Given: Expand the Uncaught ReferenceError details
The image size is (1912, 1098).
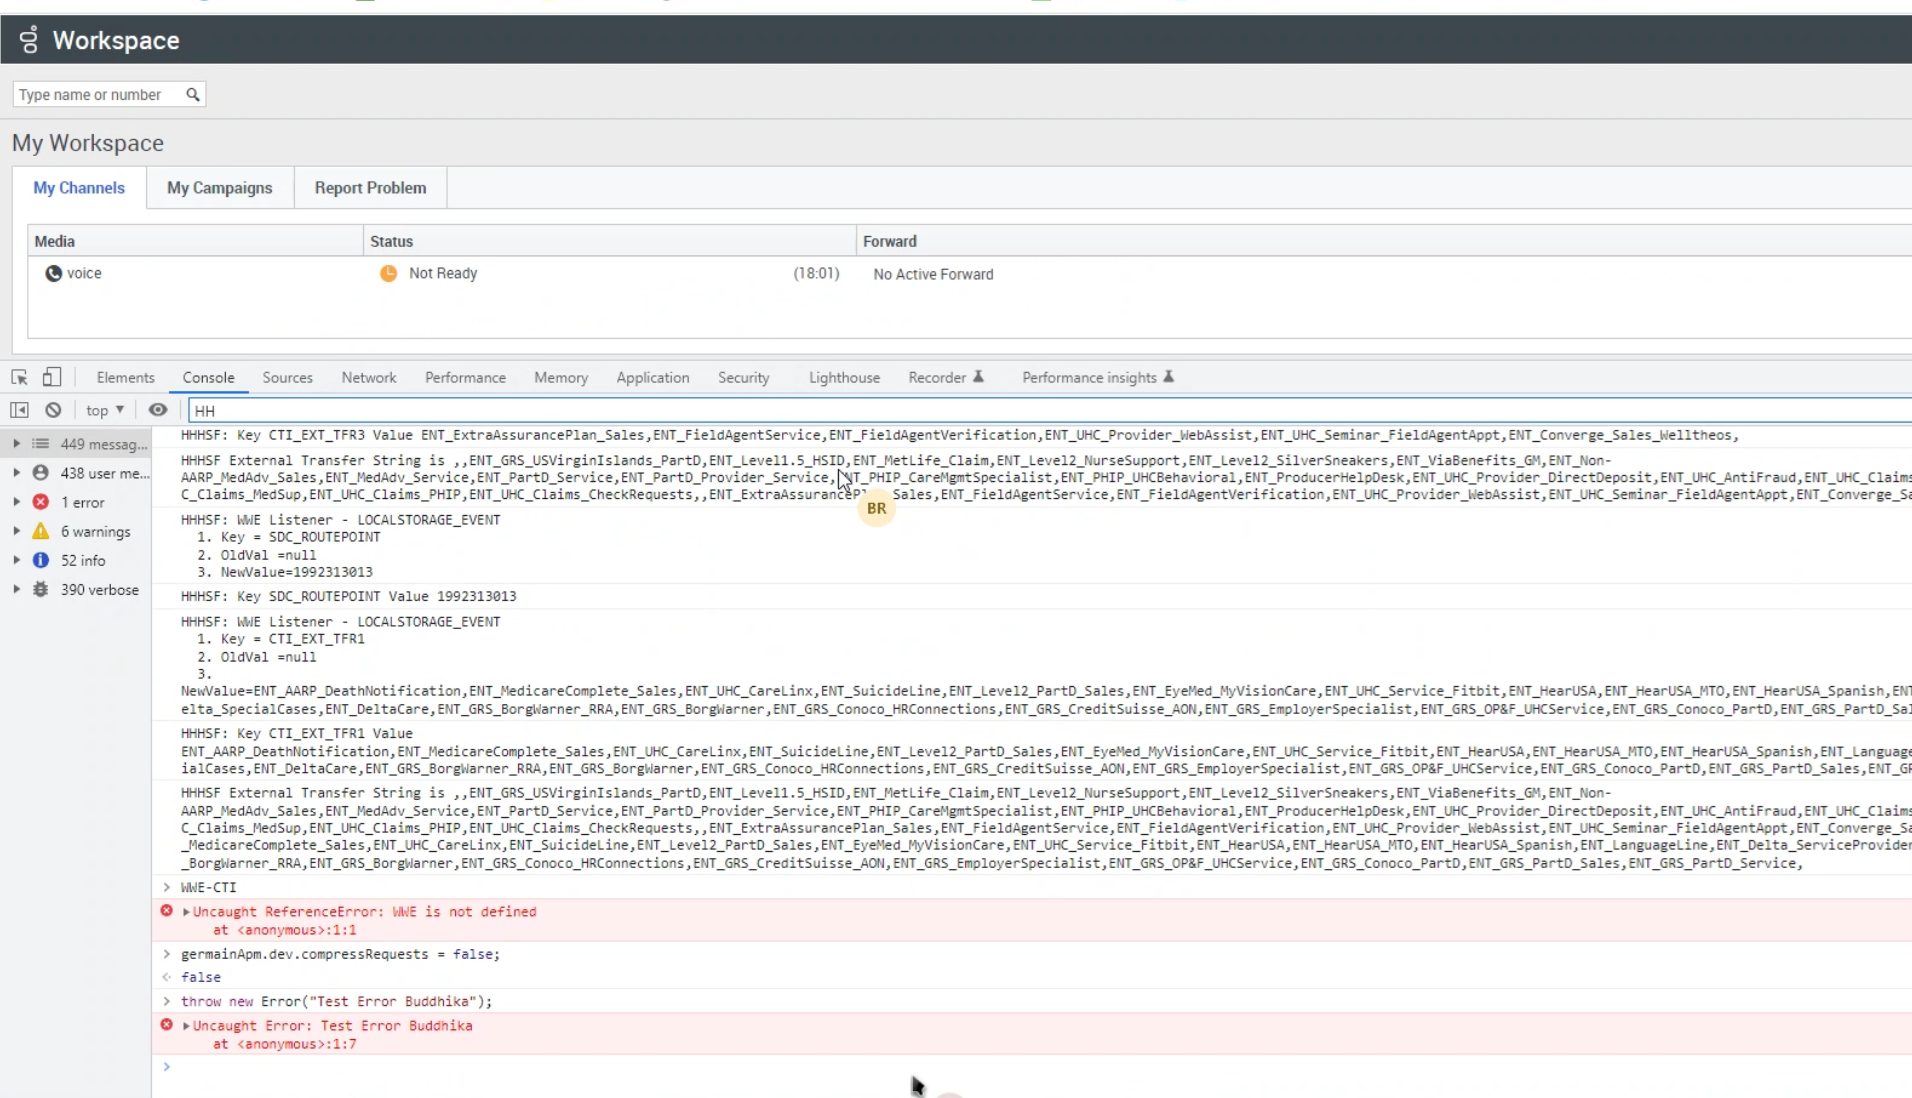Looking at the screenshot, I should 186,912.
